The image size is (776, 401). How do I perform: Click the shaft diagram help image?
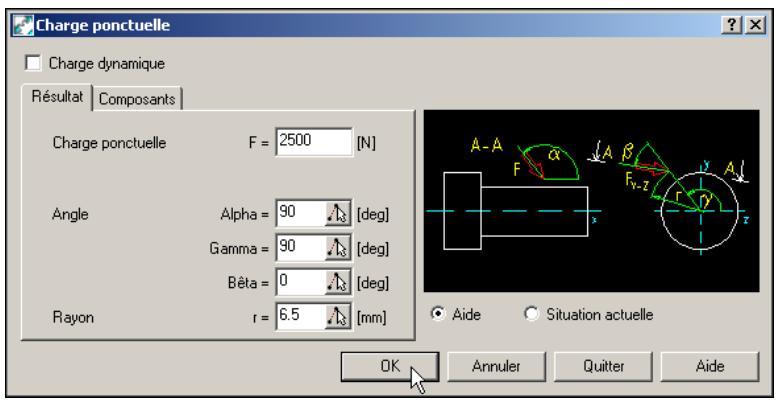[x=591, y=200]
